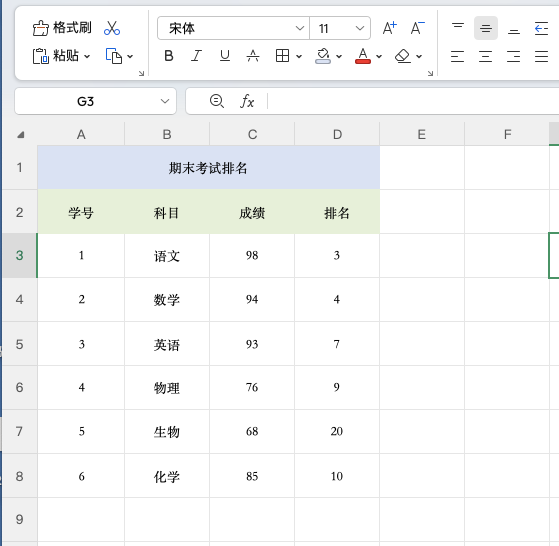Click the cell containing 生物

click(x=167, y=432)
